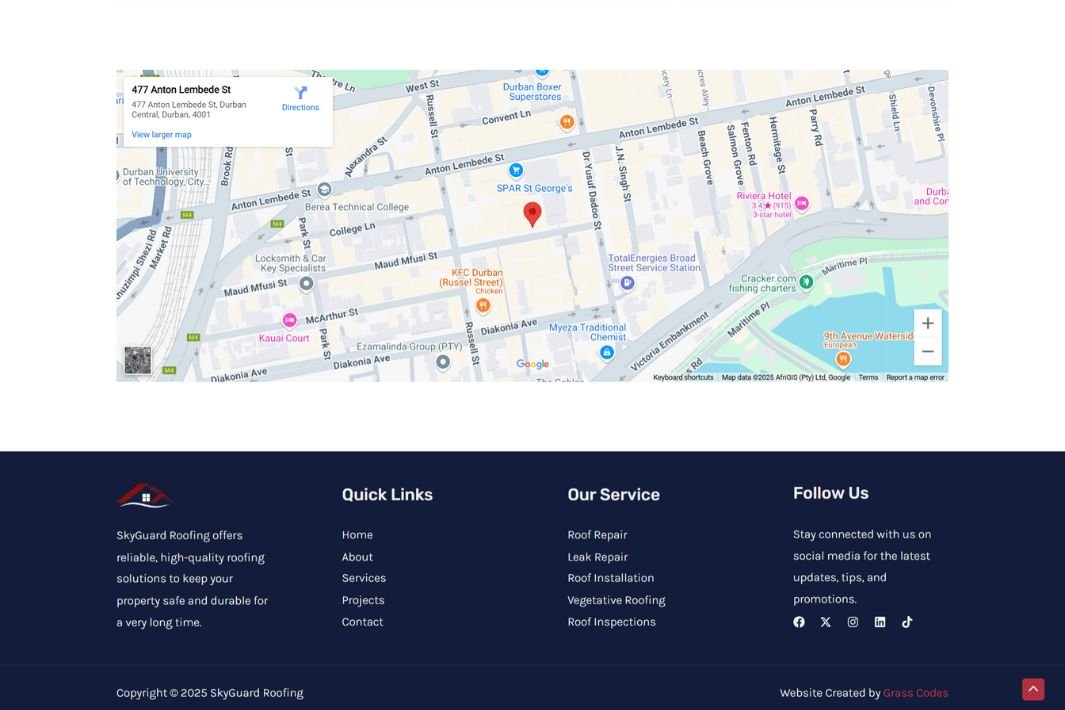Click the Durban University of Technology label
The width and height of the screenshot is (1065, 710).
pyautogui.click(x=164, y=177)
